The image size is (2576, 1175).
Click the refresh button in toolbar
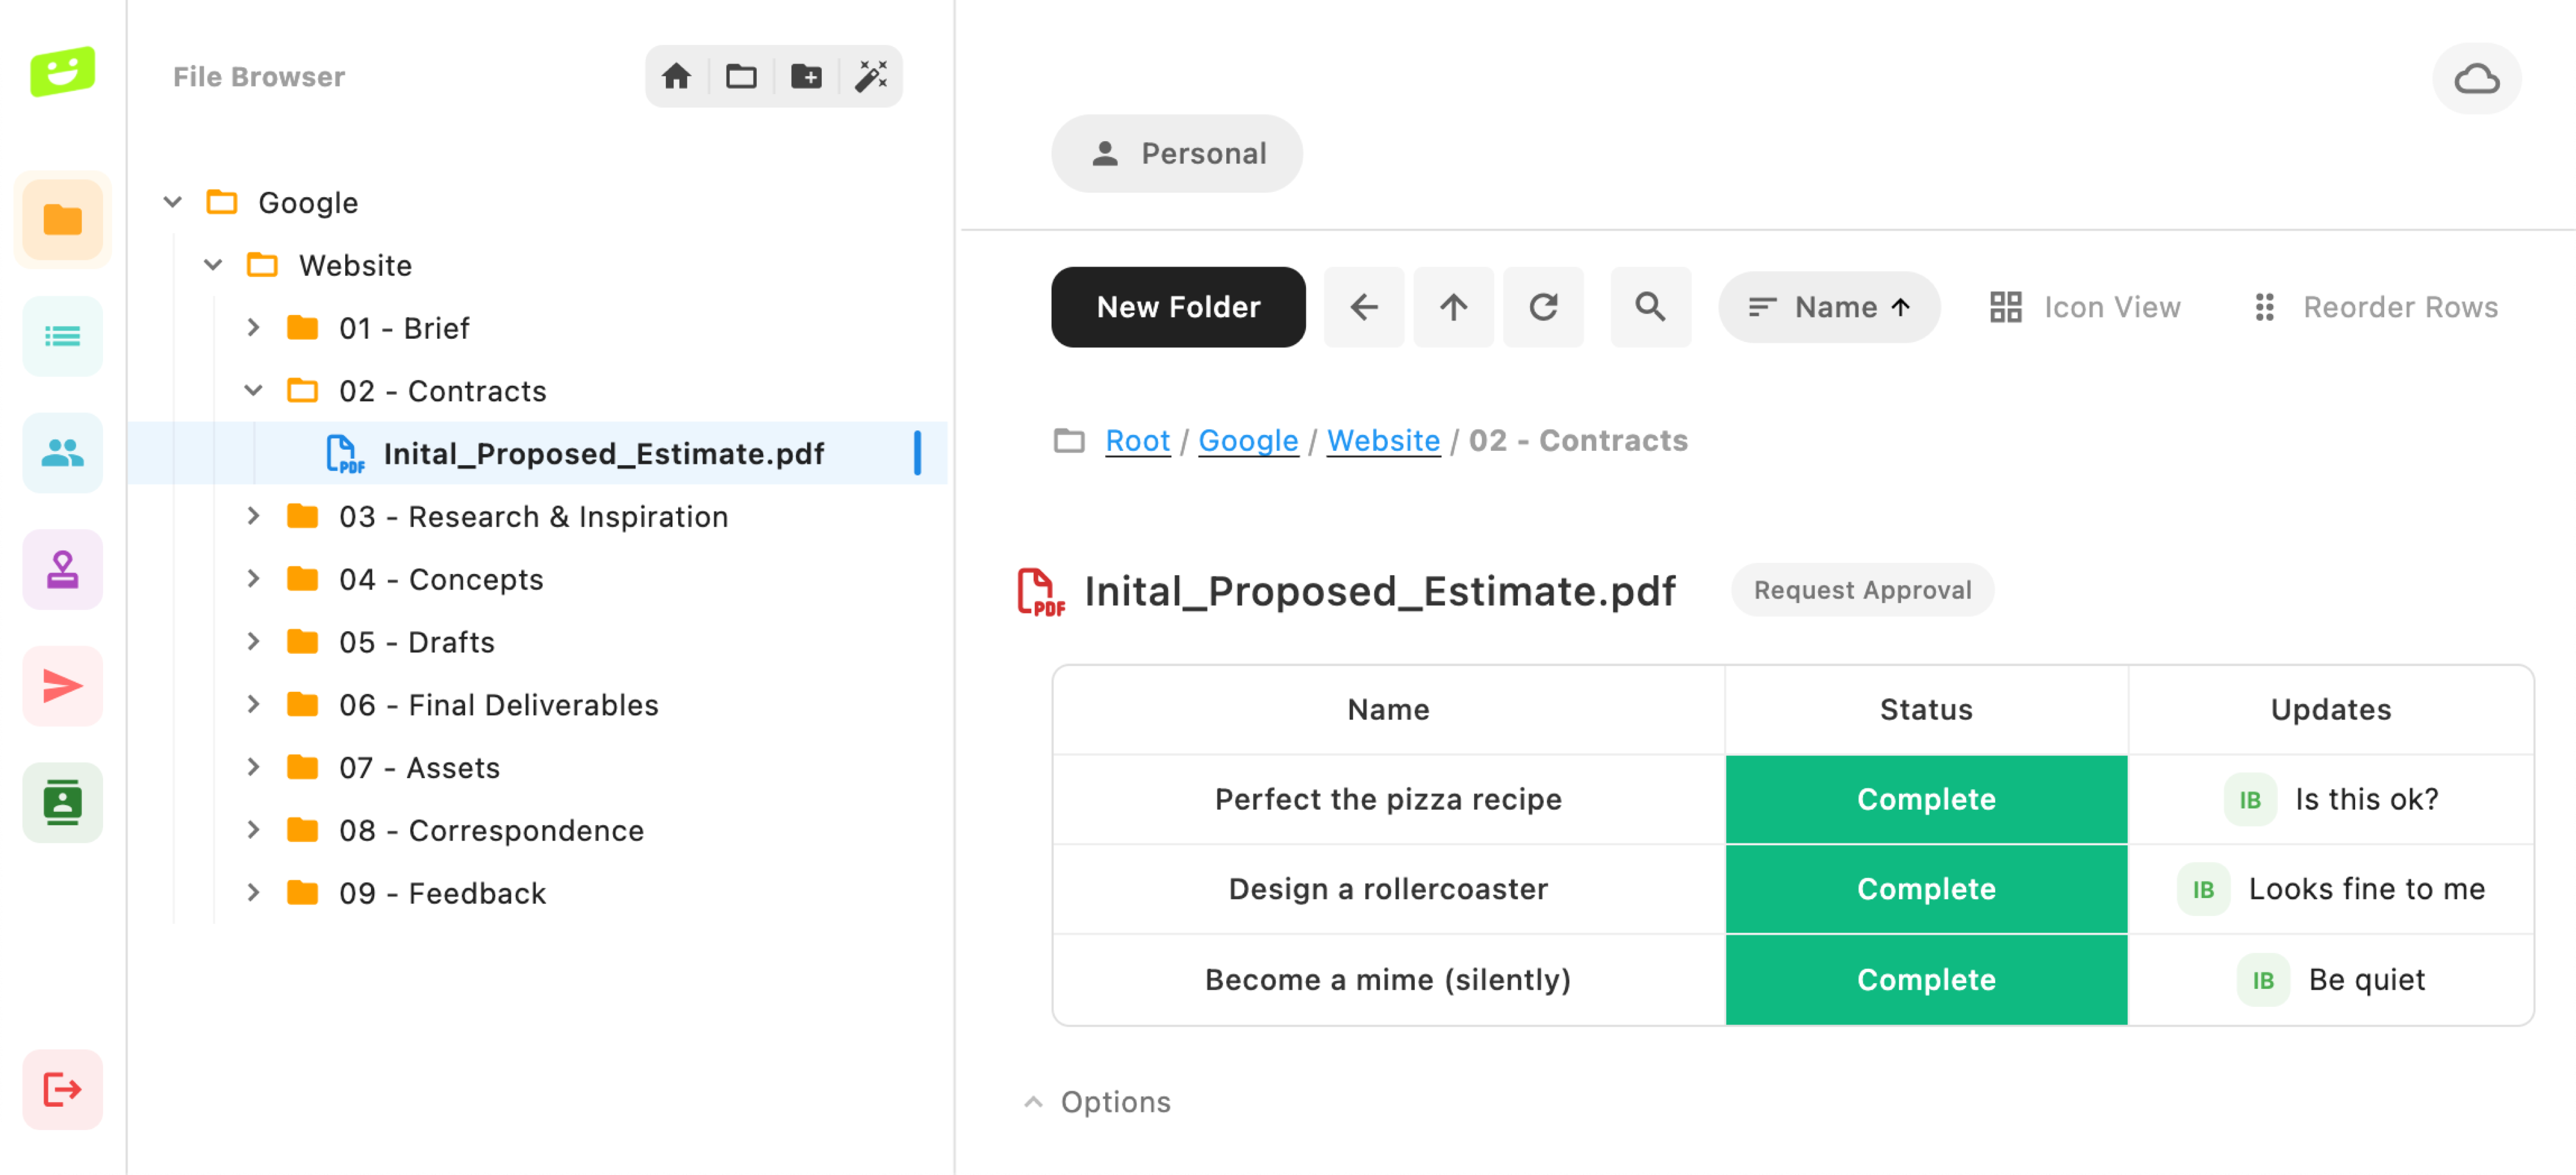[1543, 307]
